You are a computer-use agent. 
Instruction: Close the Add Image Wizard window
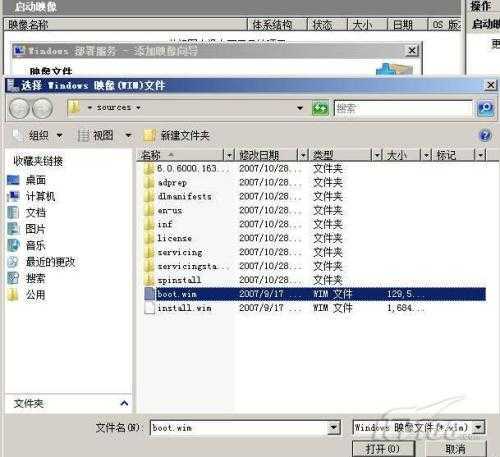tap(412, 51)
